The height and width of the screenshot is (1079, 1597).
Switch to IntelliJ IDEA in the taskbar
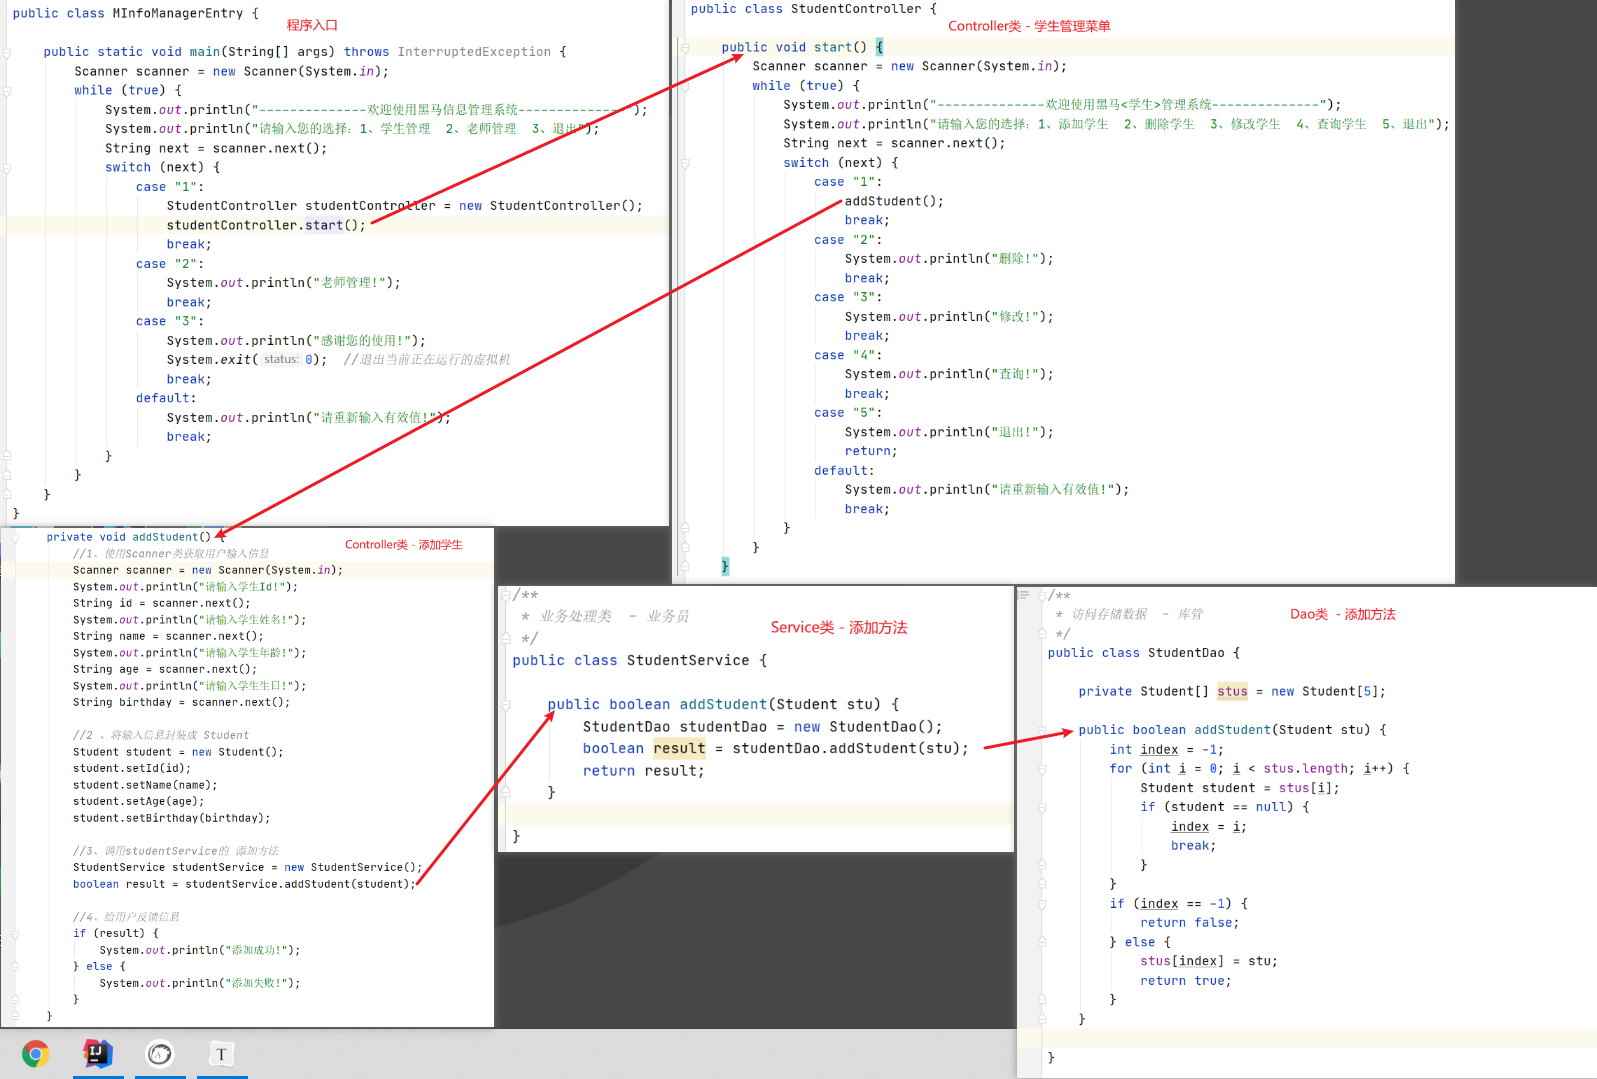tap(98, 1054)
